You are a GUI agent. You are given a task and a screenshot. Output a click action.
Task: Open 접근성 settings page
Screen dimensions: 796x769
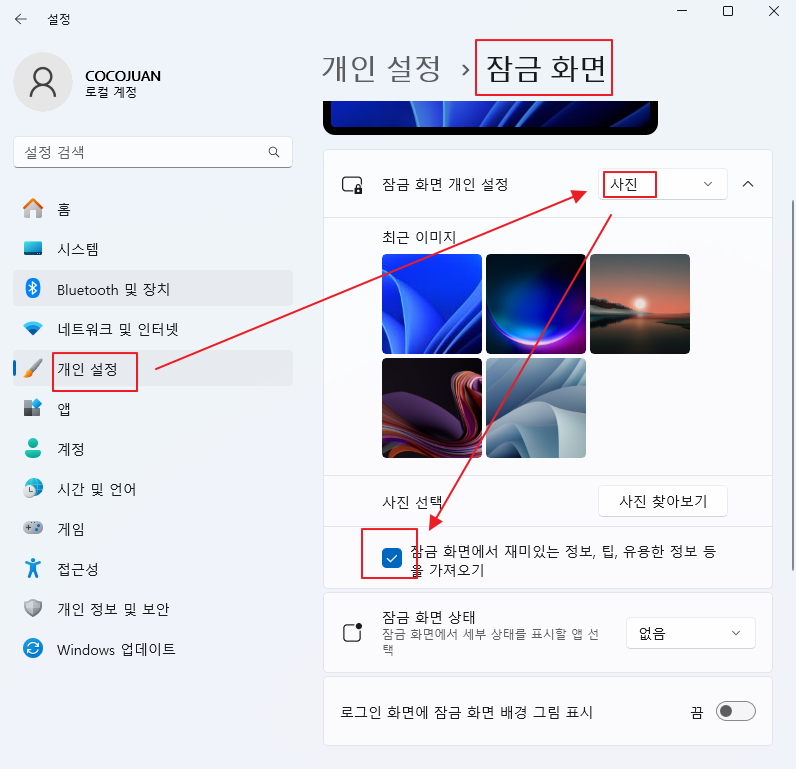tap(153, 568)
